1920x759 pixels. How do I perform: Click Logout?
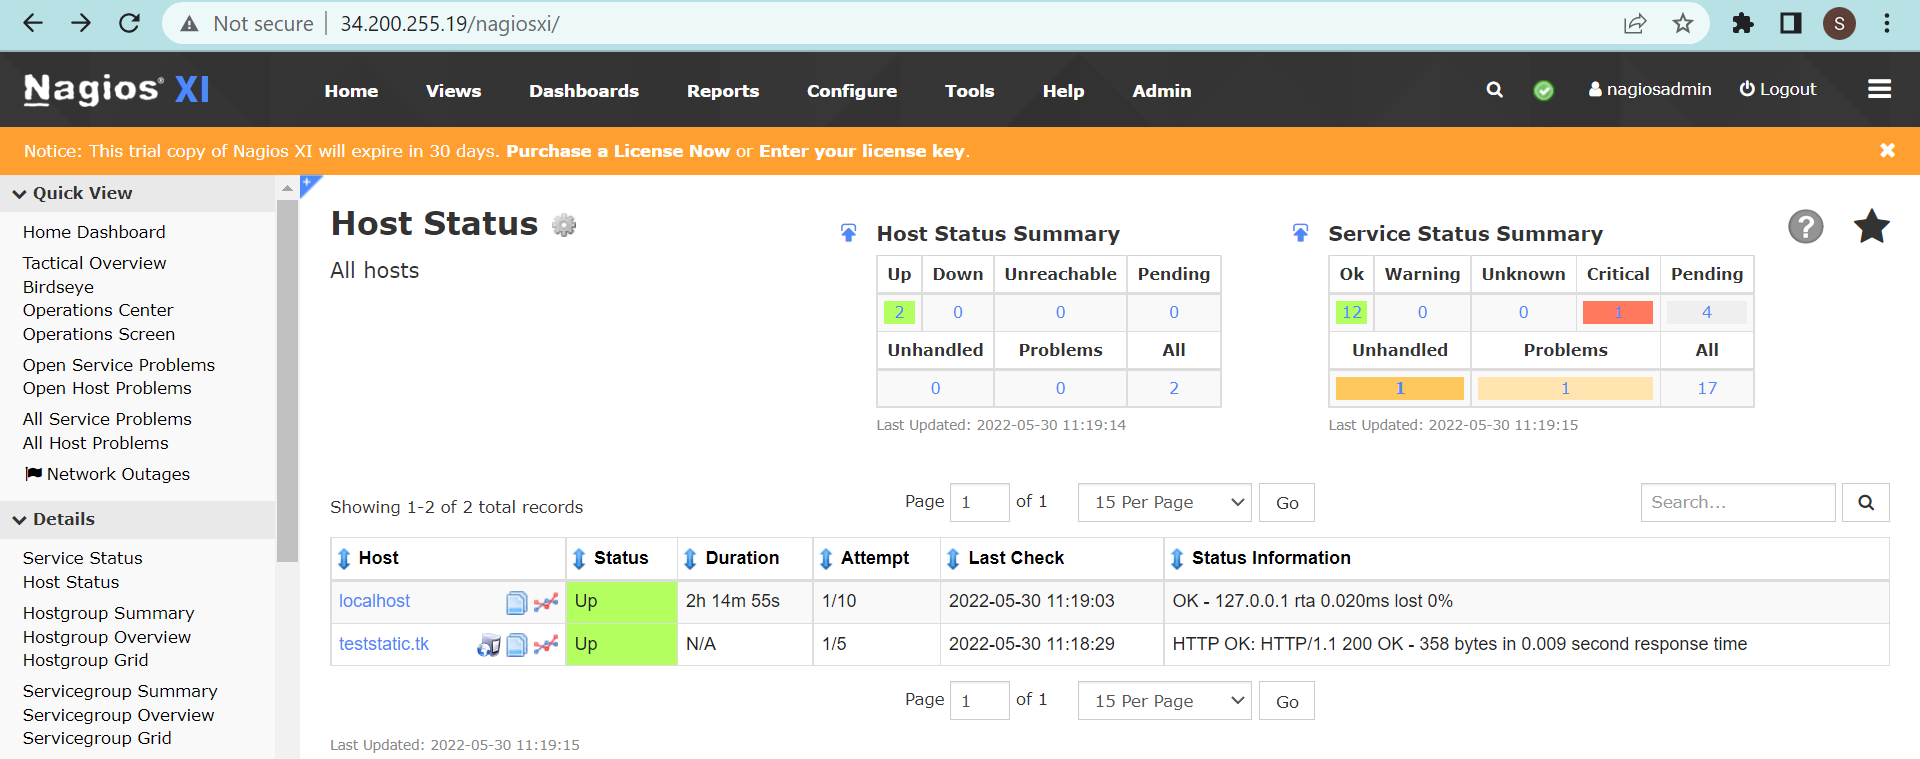coord(1778,89)
